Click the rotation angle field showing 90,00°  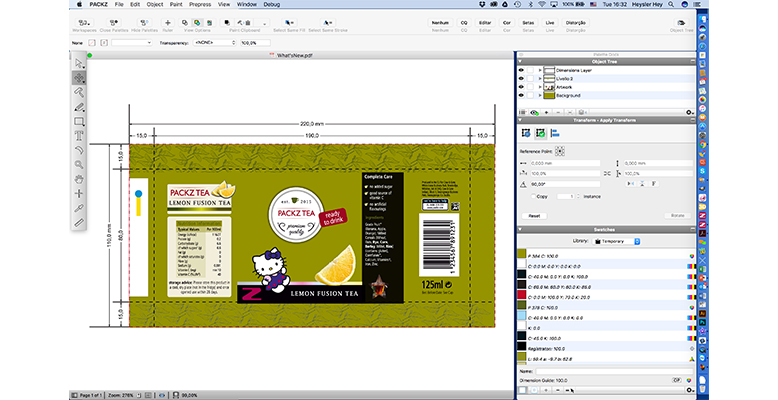[x=565, y=184]
